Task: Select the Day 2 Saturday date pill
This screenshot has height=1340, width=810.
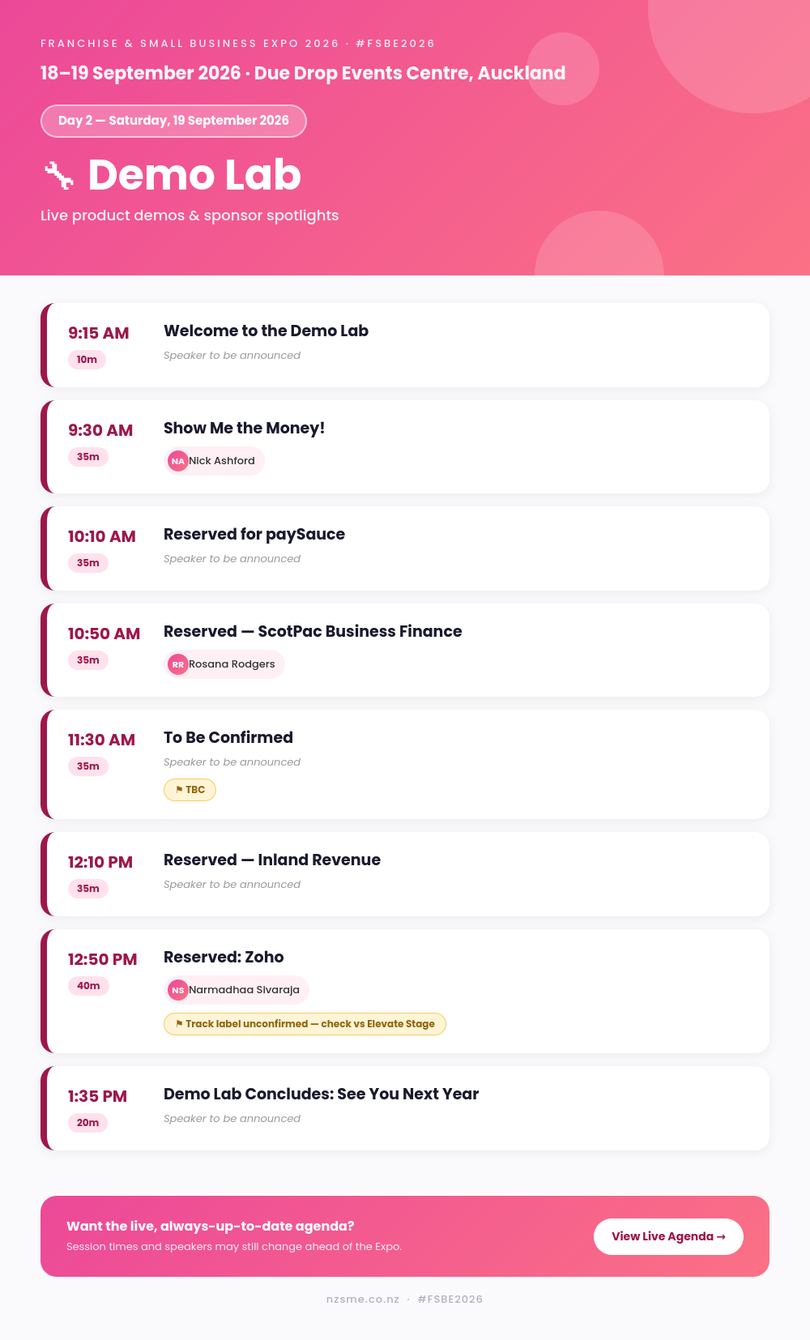Action: (x=174, y=121)
